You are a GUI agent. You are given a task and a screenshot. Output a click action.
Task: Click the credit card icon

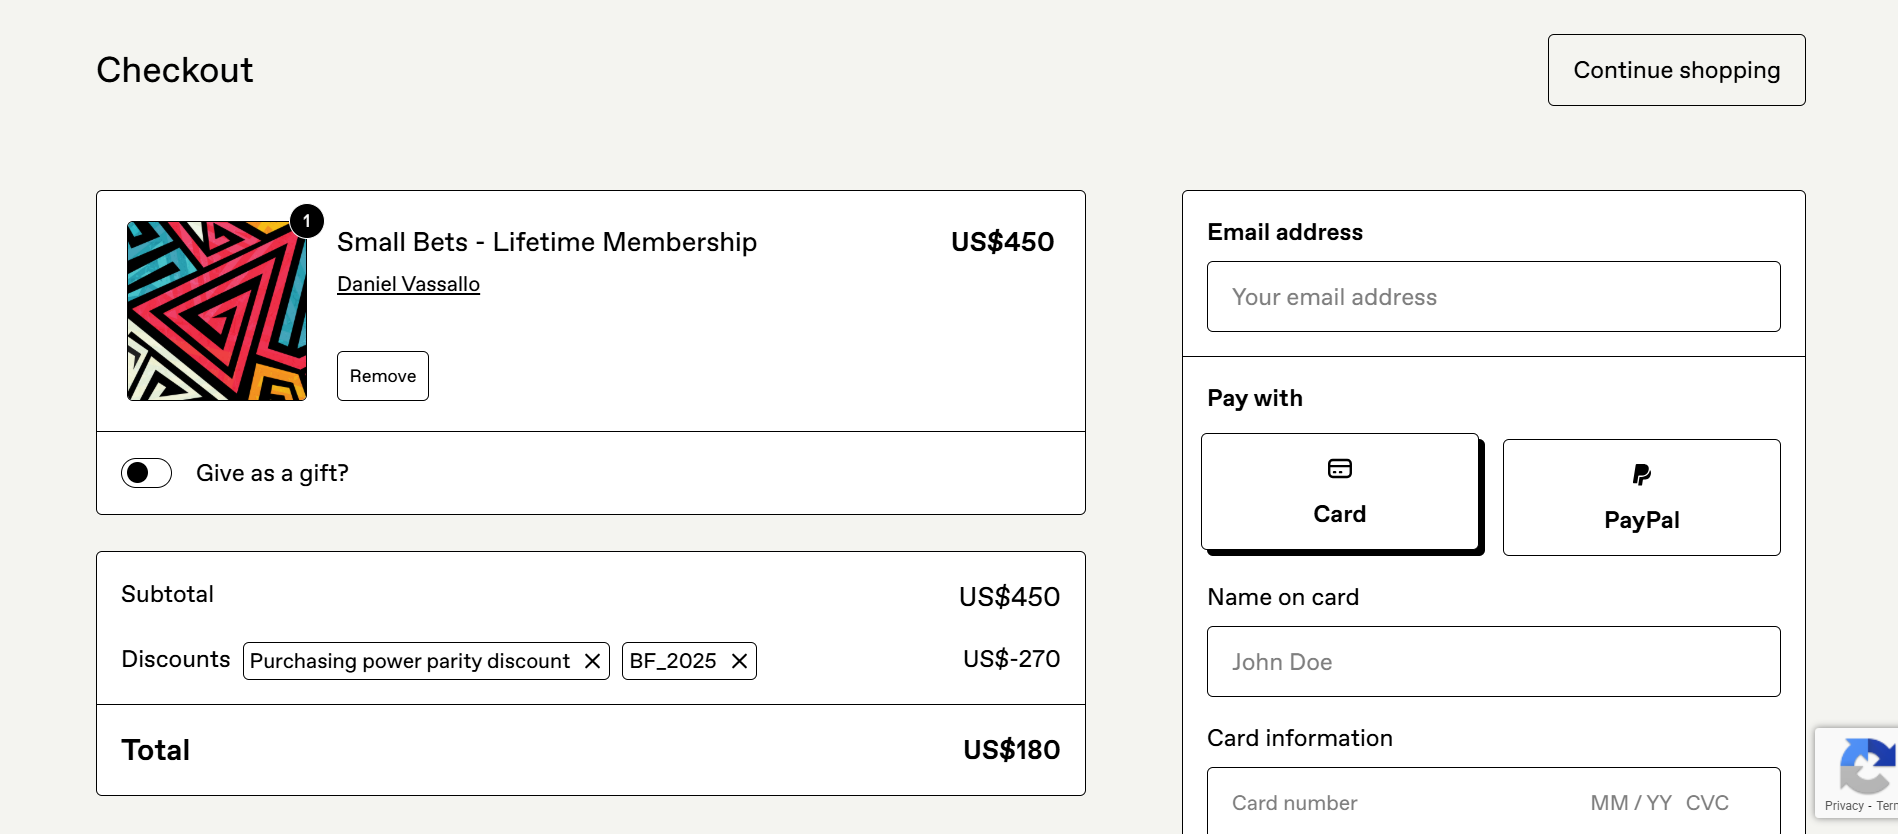[1339, 468]
